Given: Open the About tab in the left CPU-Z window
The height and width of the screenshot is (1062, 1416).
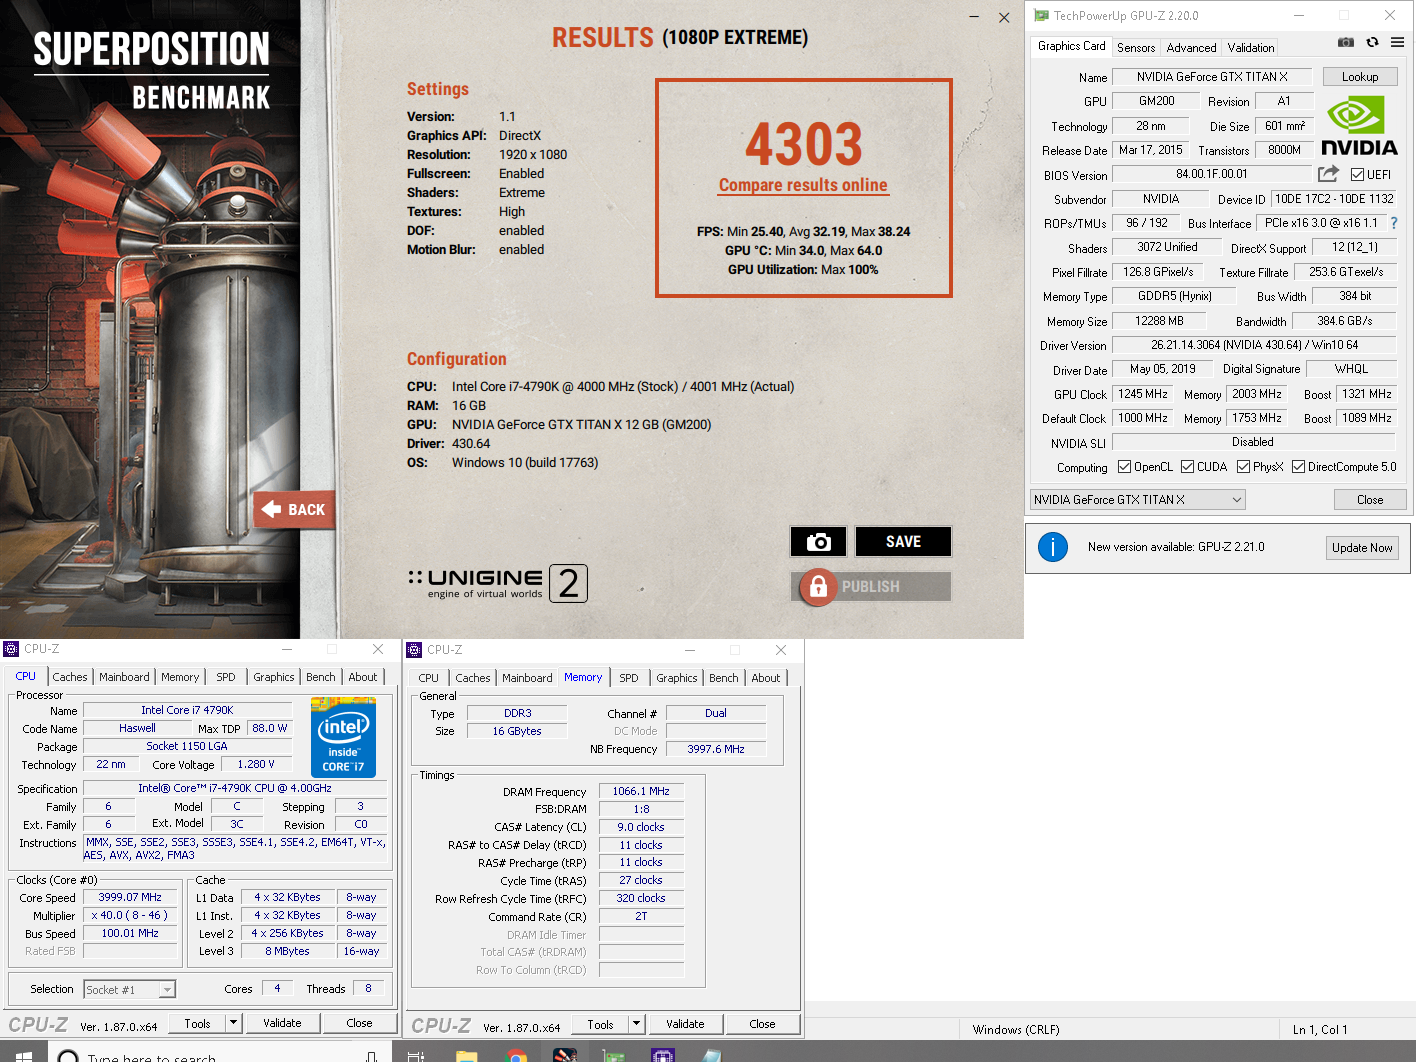Looking at the screenshot, I should coord(363,677).
